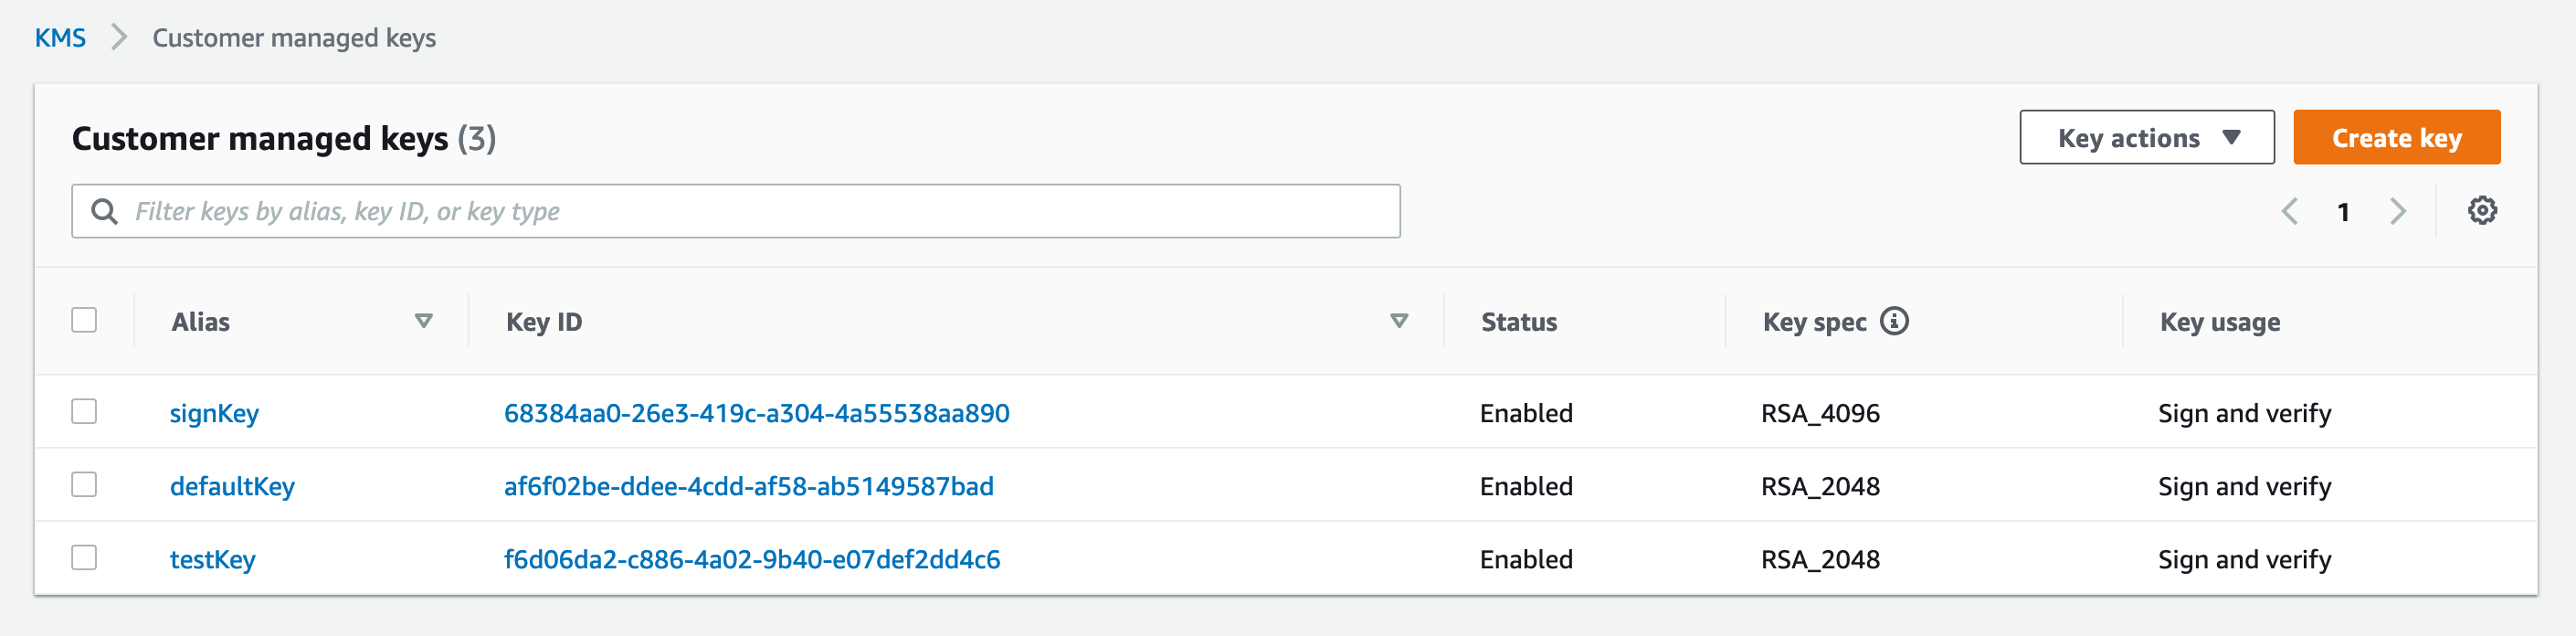Click page number 1
2576x636 pixels.
coord(2343,212)
